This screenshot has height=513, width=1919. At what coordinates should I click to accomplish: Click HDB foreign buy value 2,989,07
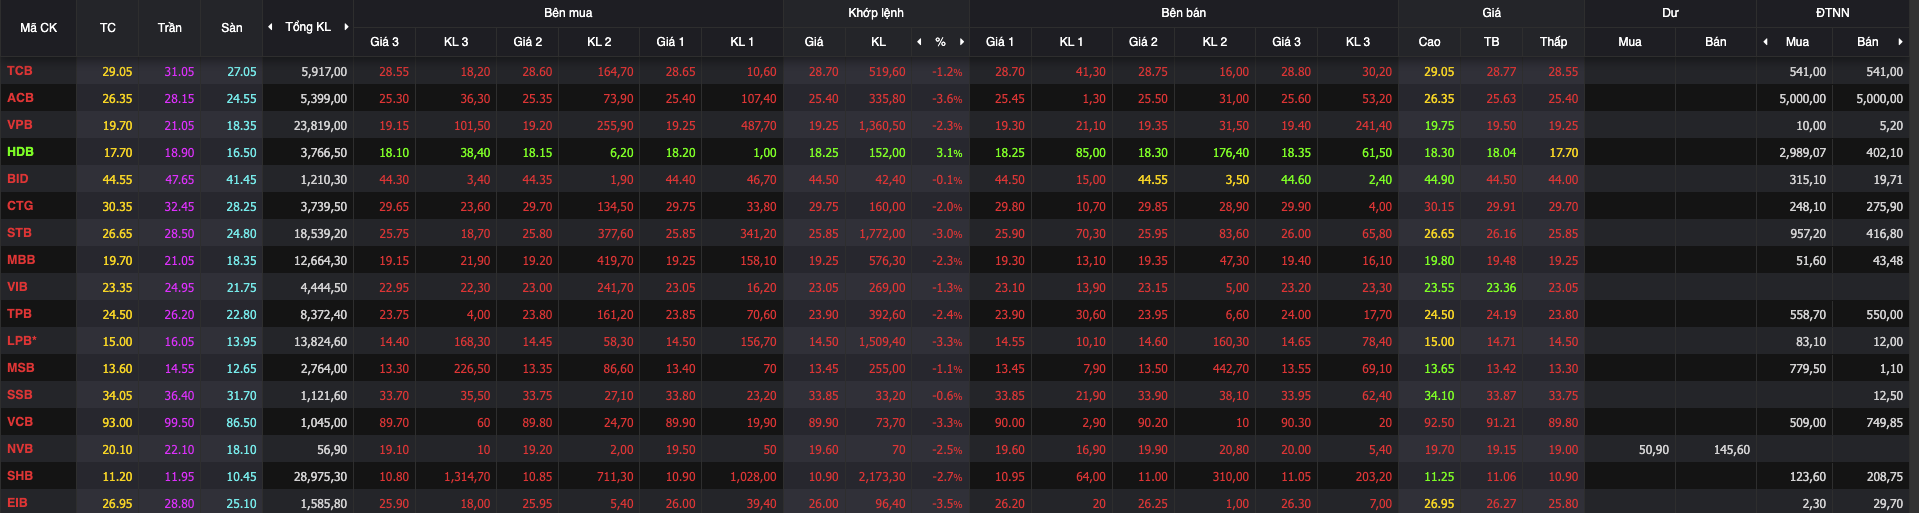1802,153
